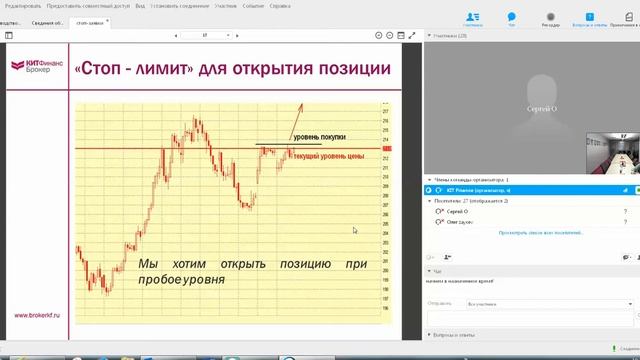Open the Participants panel icon in top toolbar
Viewport: 640px width, 360px height.
(473, 17)
